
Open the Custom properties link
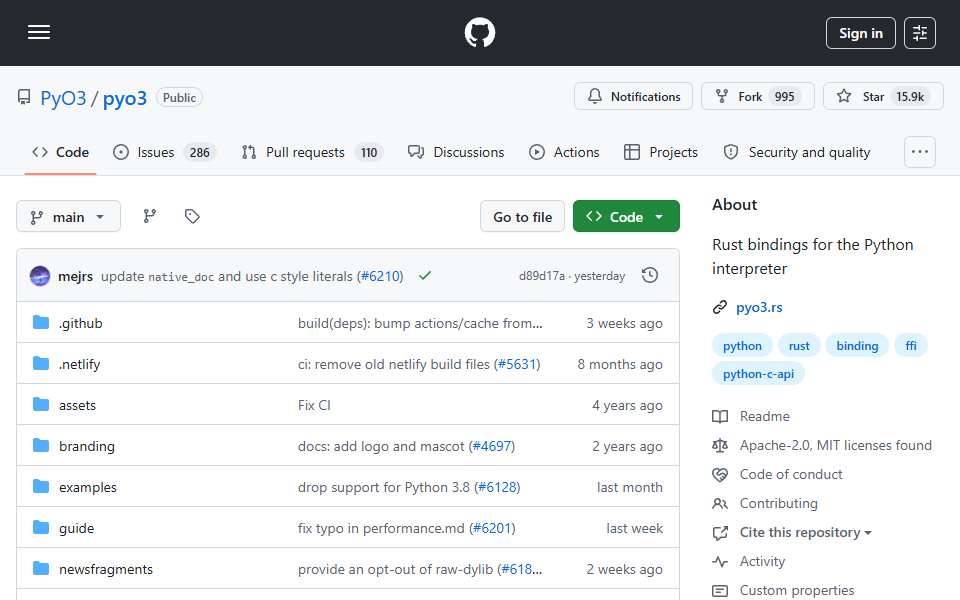(797, 590)
